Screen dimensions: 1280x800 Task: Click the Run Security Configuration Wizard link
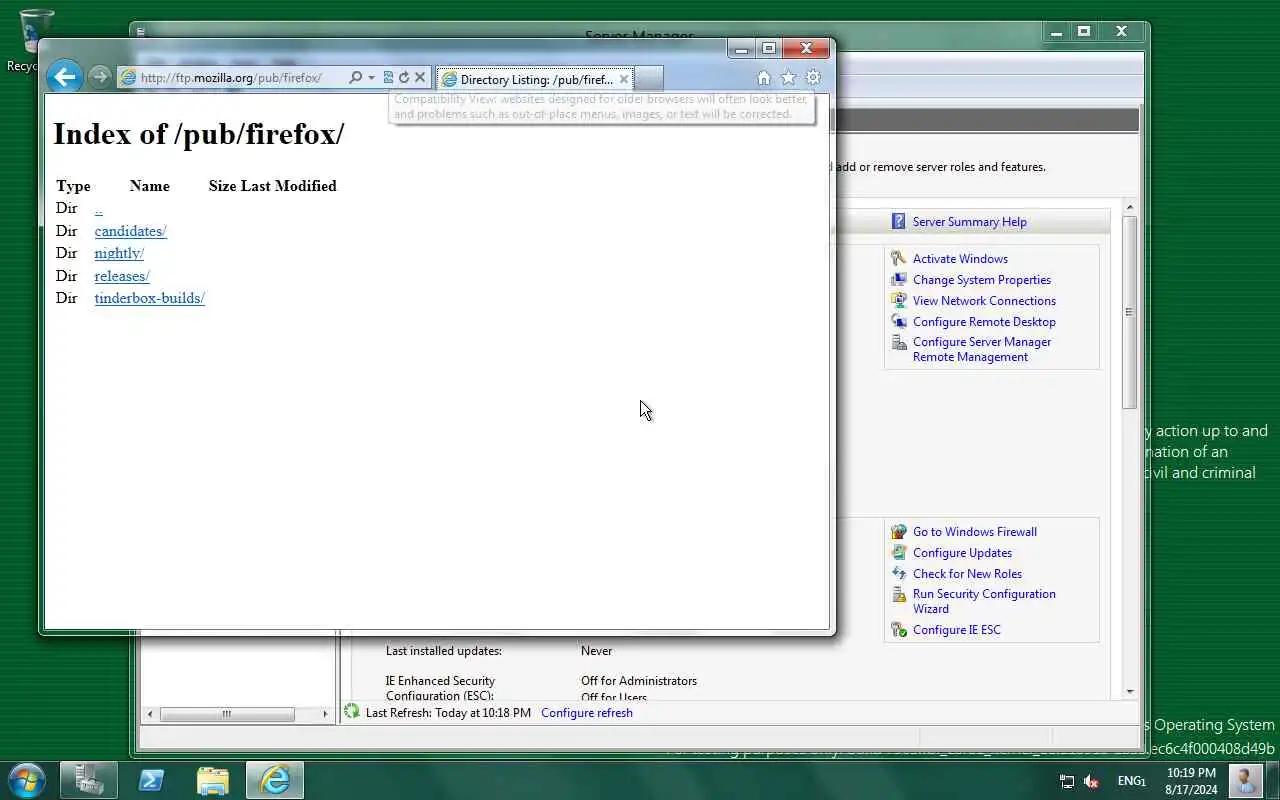tap(984, 601)
